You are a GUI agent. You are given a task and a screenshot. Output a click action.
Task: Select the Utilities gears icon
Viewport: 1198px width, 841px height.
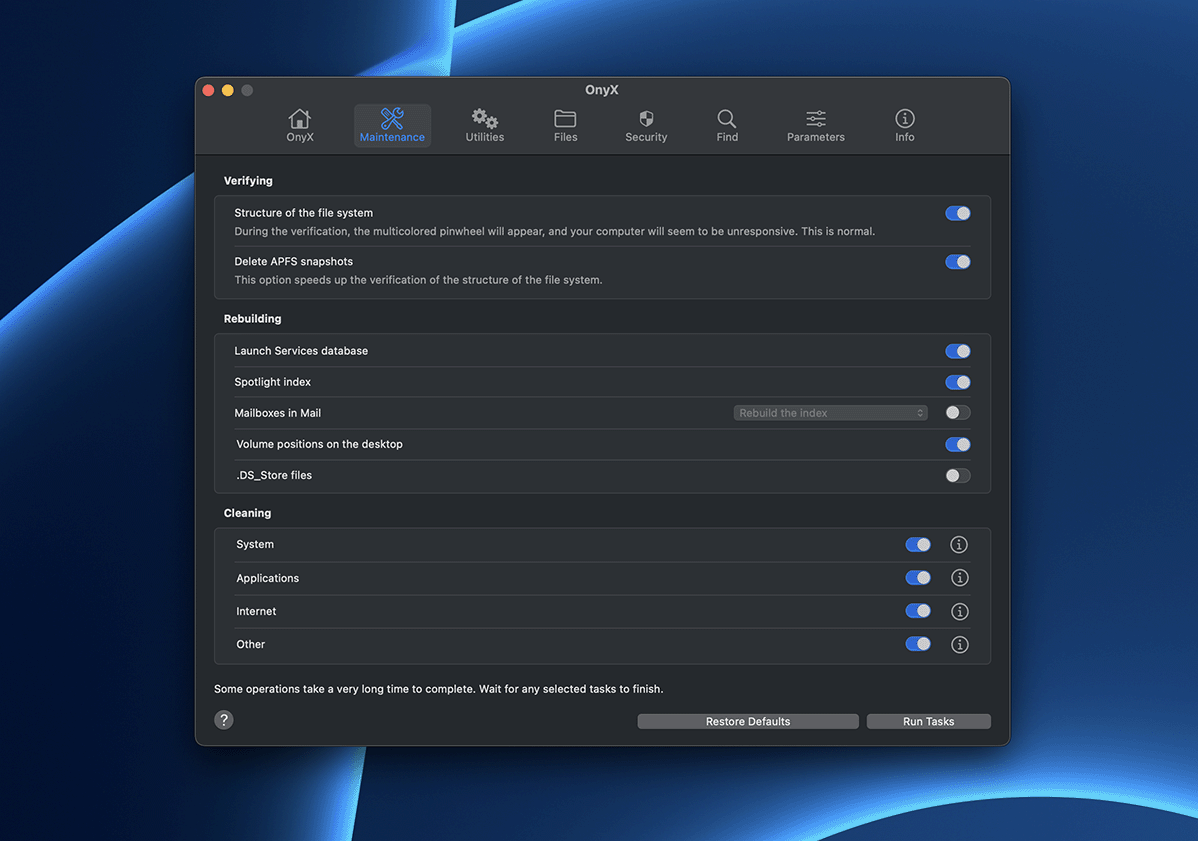485,119
